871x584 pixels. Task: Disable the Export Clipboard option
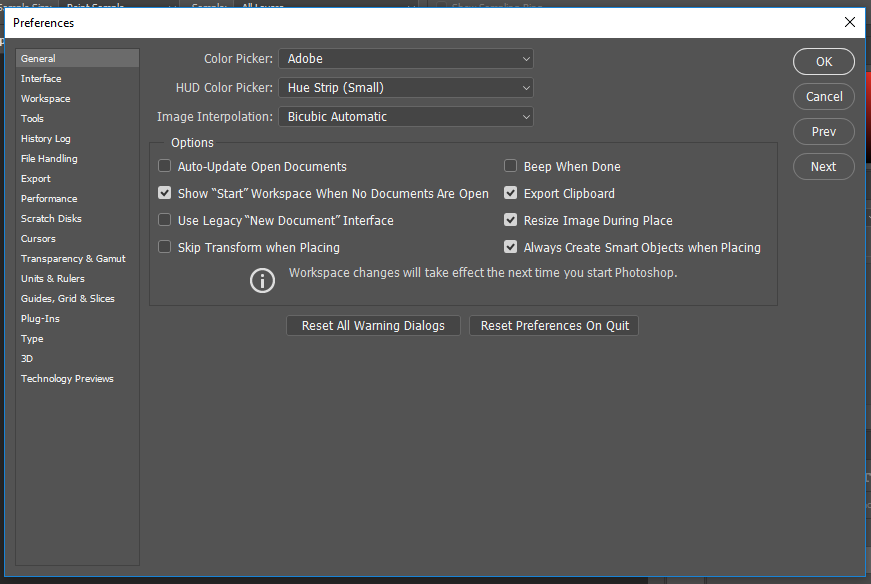pyautogui.click(x=511, y=194)
